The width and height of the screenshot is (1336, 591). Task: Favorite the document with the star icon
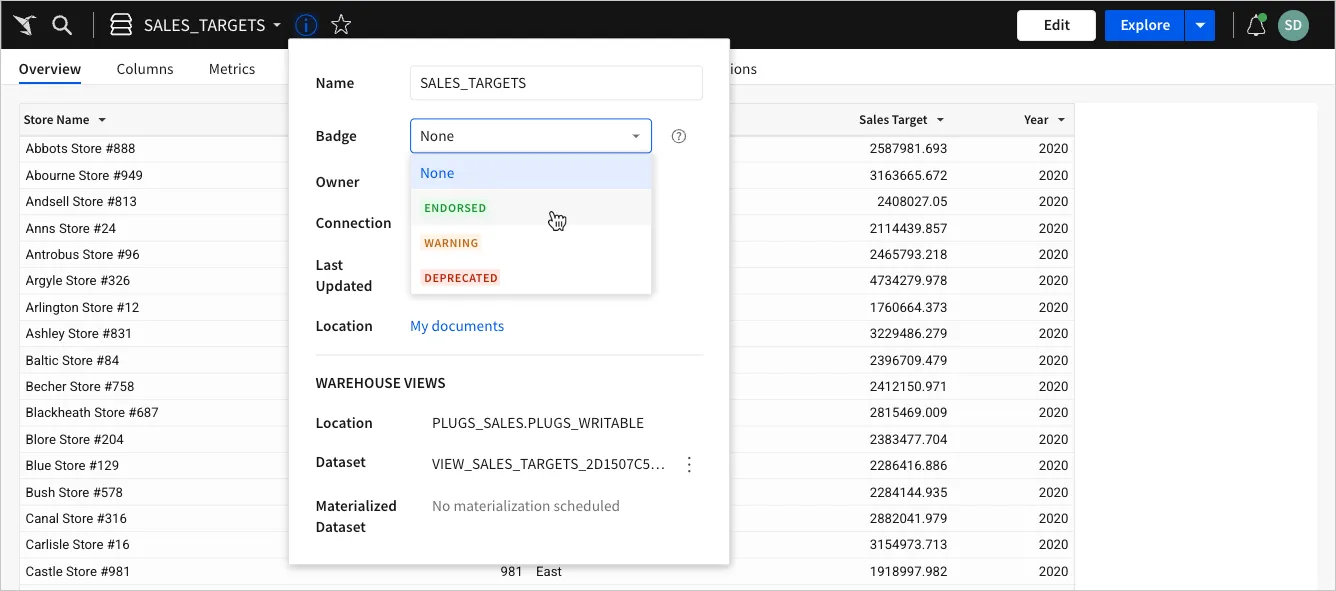pyautogui.click(x=341, y=25)
